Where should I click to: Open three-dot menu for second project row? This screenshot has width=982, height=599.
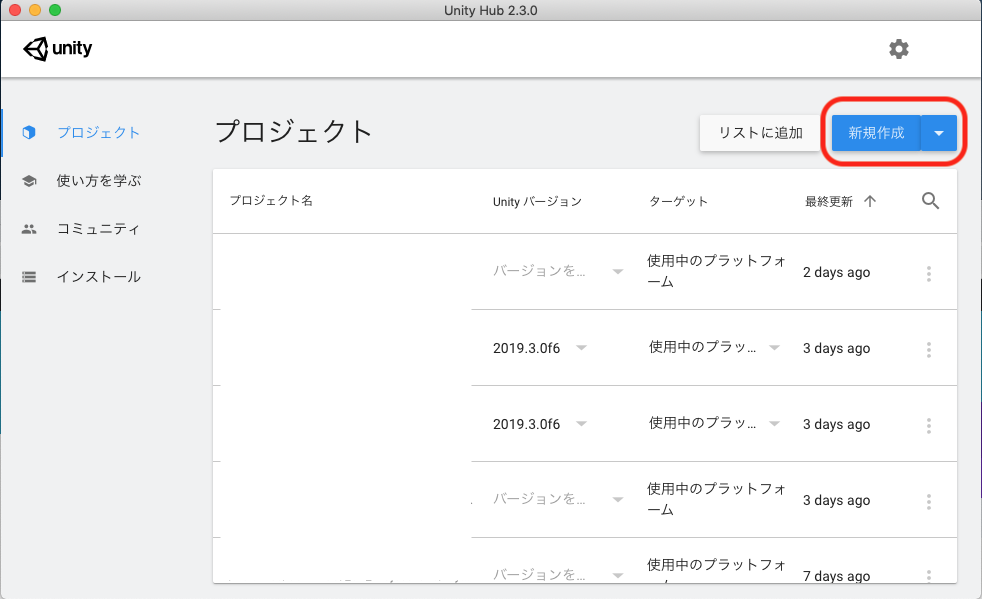[x=929, y=349]
